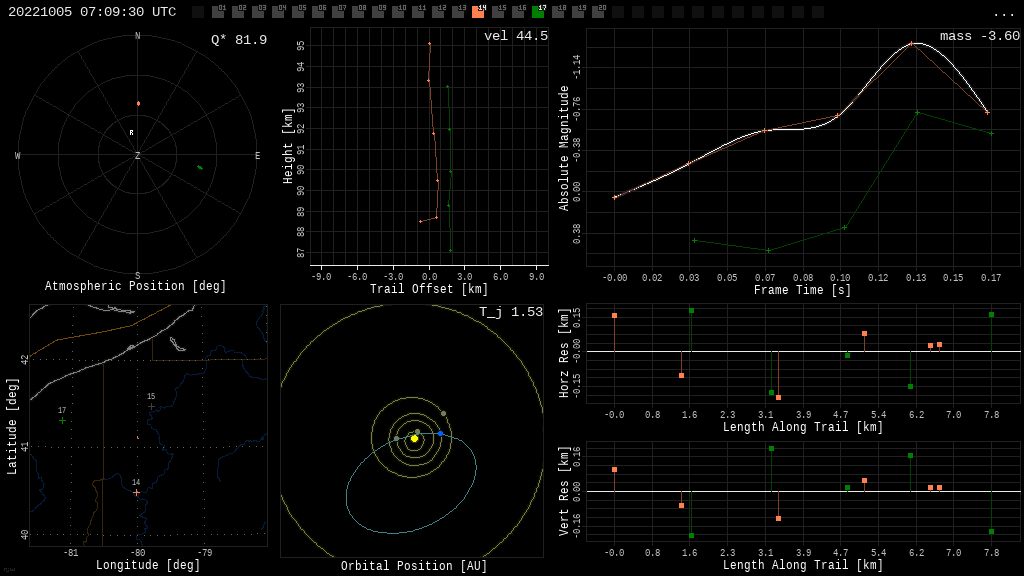This screenshot has width=1024, height=576.
Task: Select station square 01 in the top bar
Action: point(218,12)
